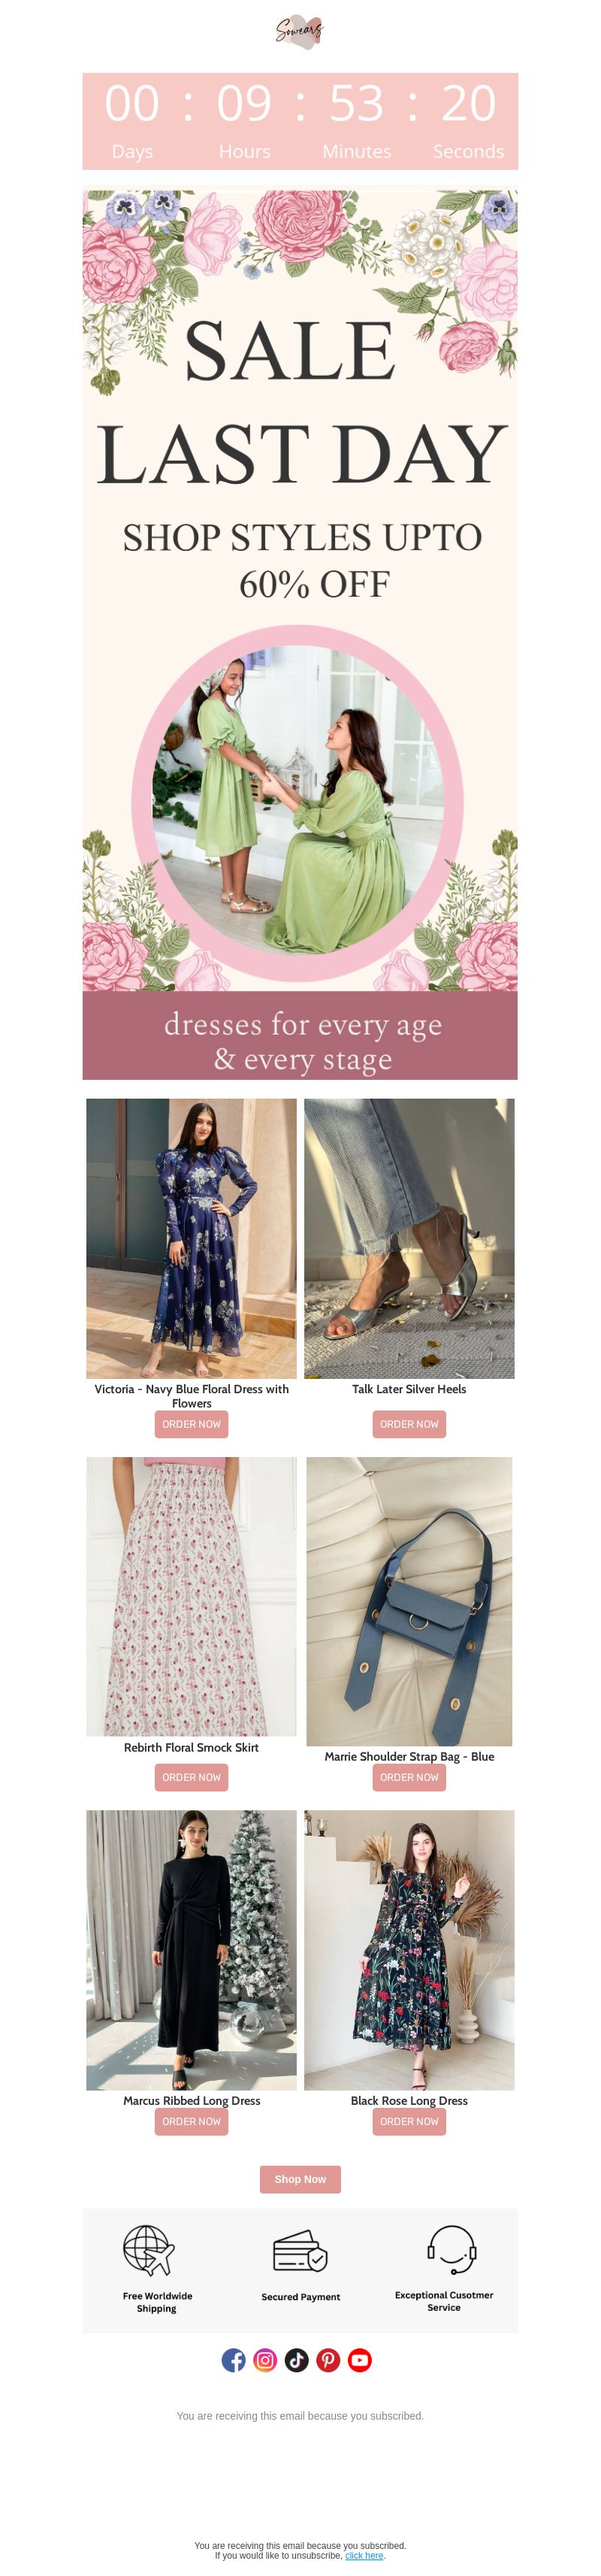Click the Shop Now button
This screenshot has width=601, height=2576.
point(300,2179)
